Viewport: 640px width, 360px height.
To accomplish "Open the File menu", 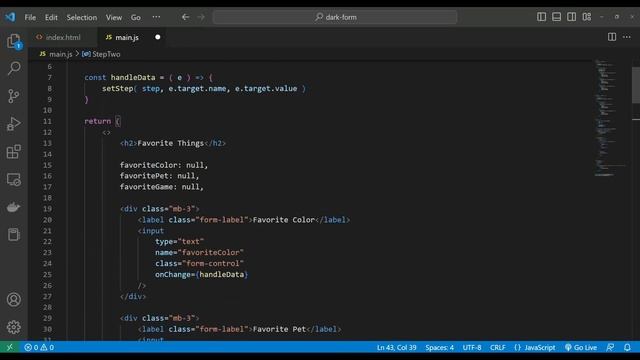I will (x=30, y=17).
